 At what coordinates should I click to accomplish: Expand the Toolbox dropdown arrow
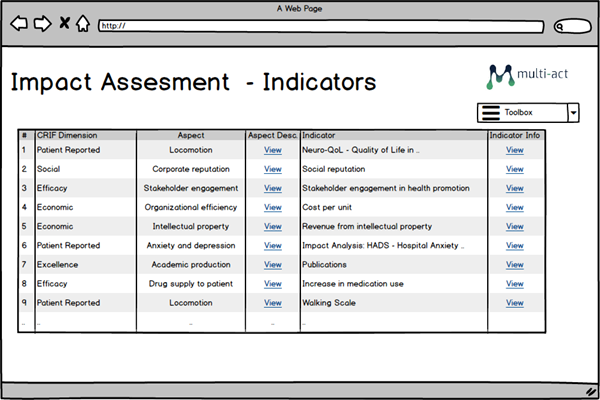573,113
